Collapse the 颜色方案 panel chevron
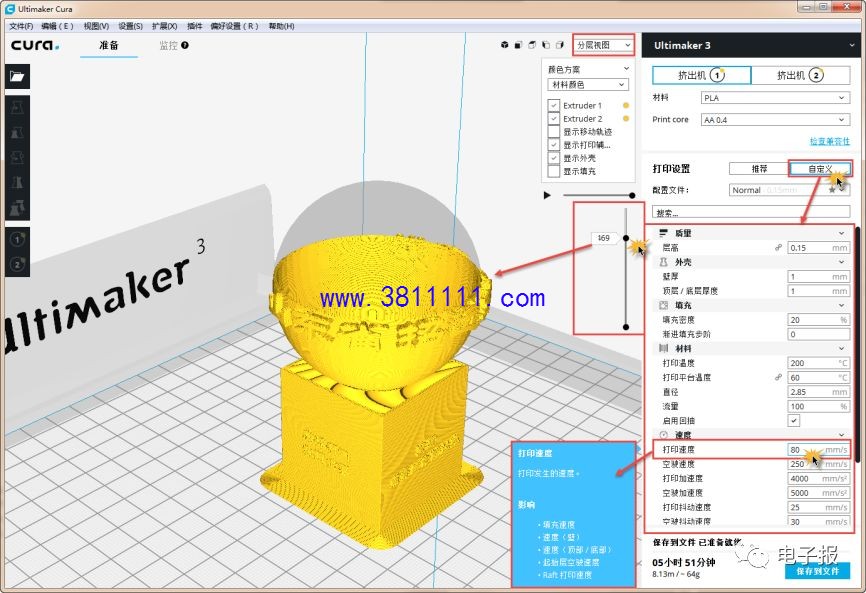The image size is (866, 593). tap(626, 68)
